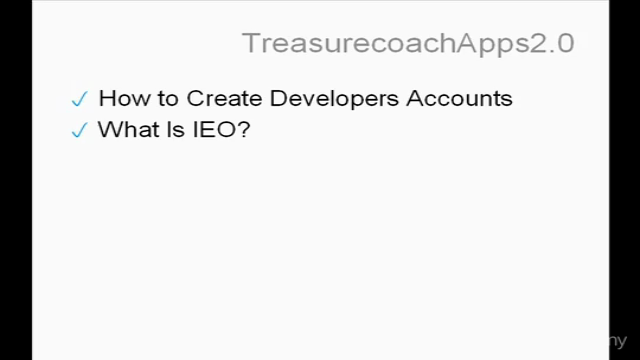Click the What Is IEO? bullet text
The height and width of the screenshot is (360, 640).
[174, 130]
